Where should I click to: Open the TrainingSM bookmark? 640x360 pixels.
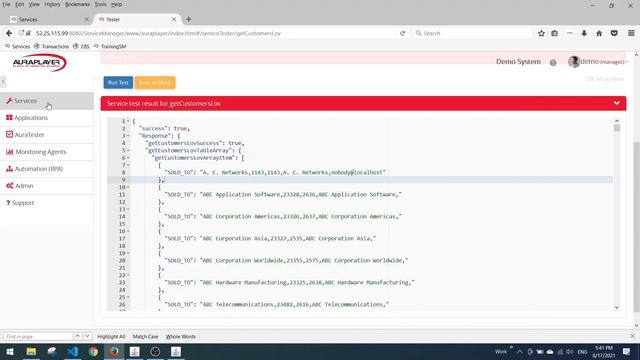coord(110,47)
